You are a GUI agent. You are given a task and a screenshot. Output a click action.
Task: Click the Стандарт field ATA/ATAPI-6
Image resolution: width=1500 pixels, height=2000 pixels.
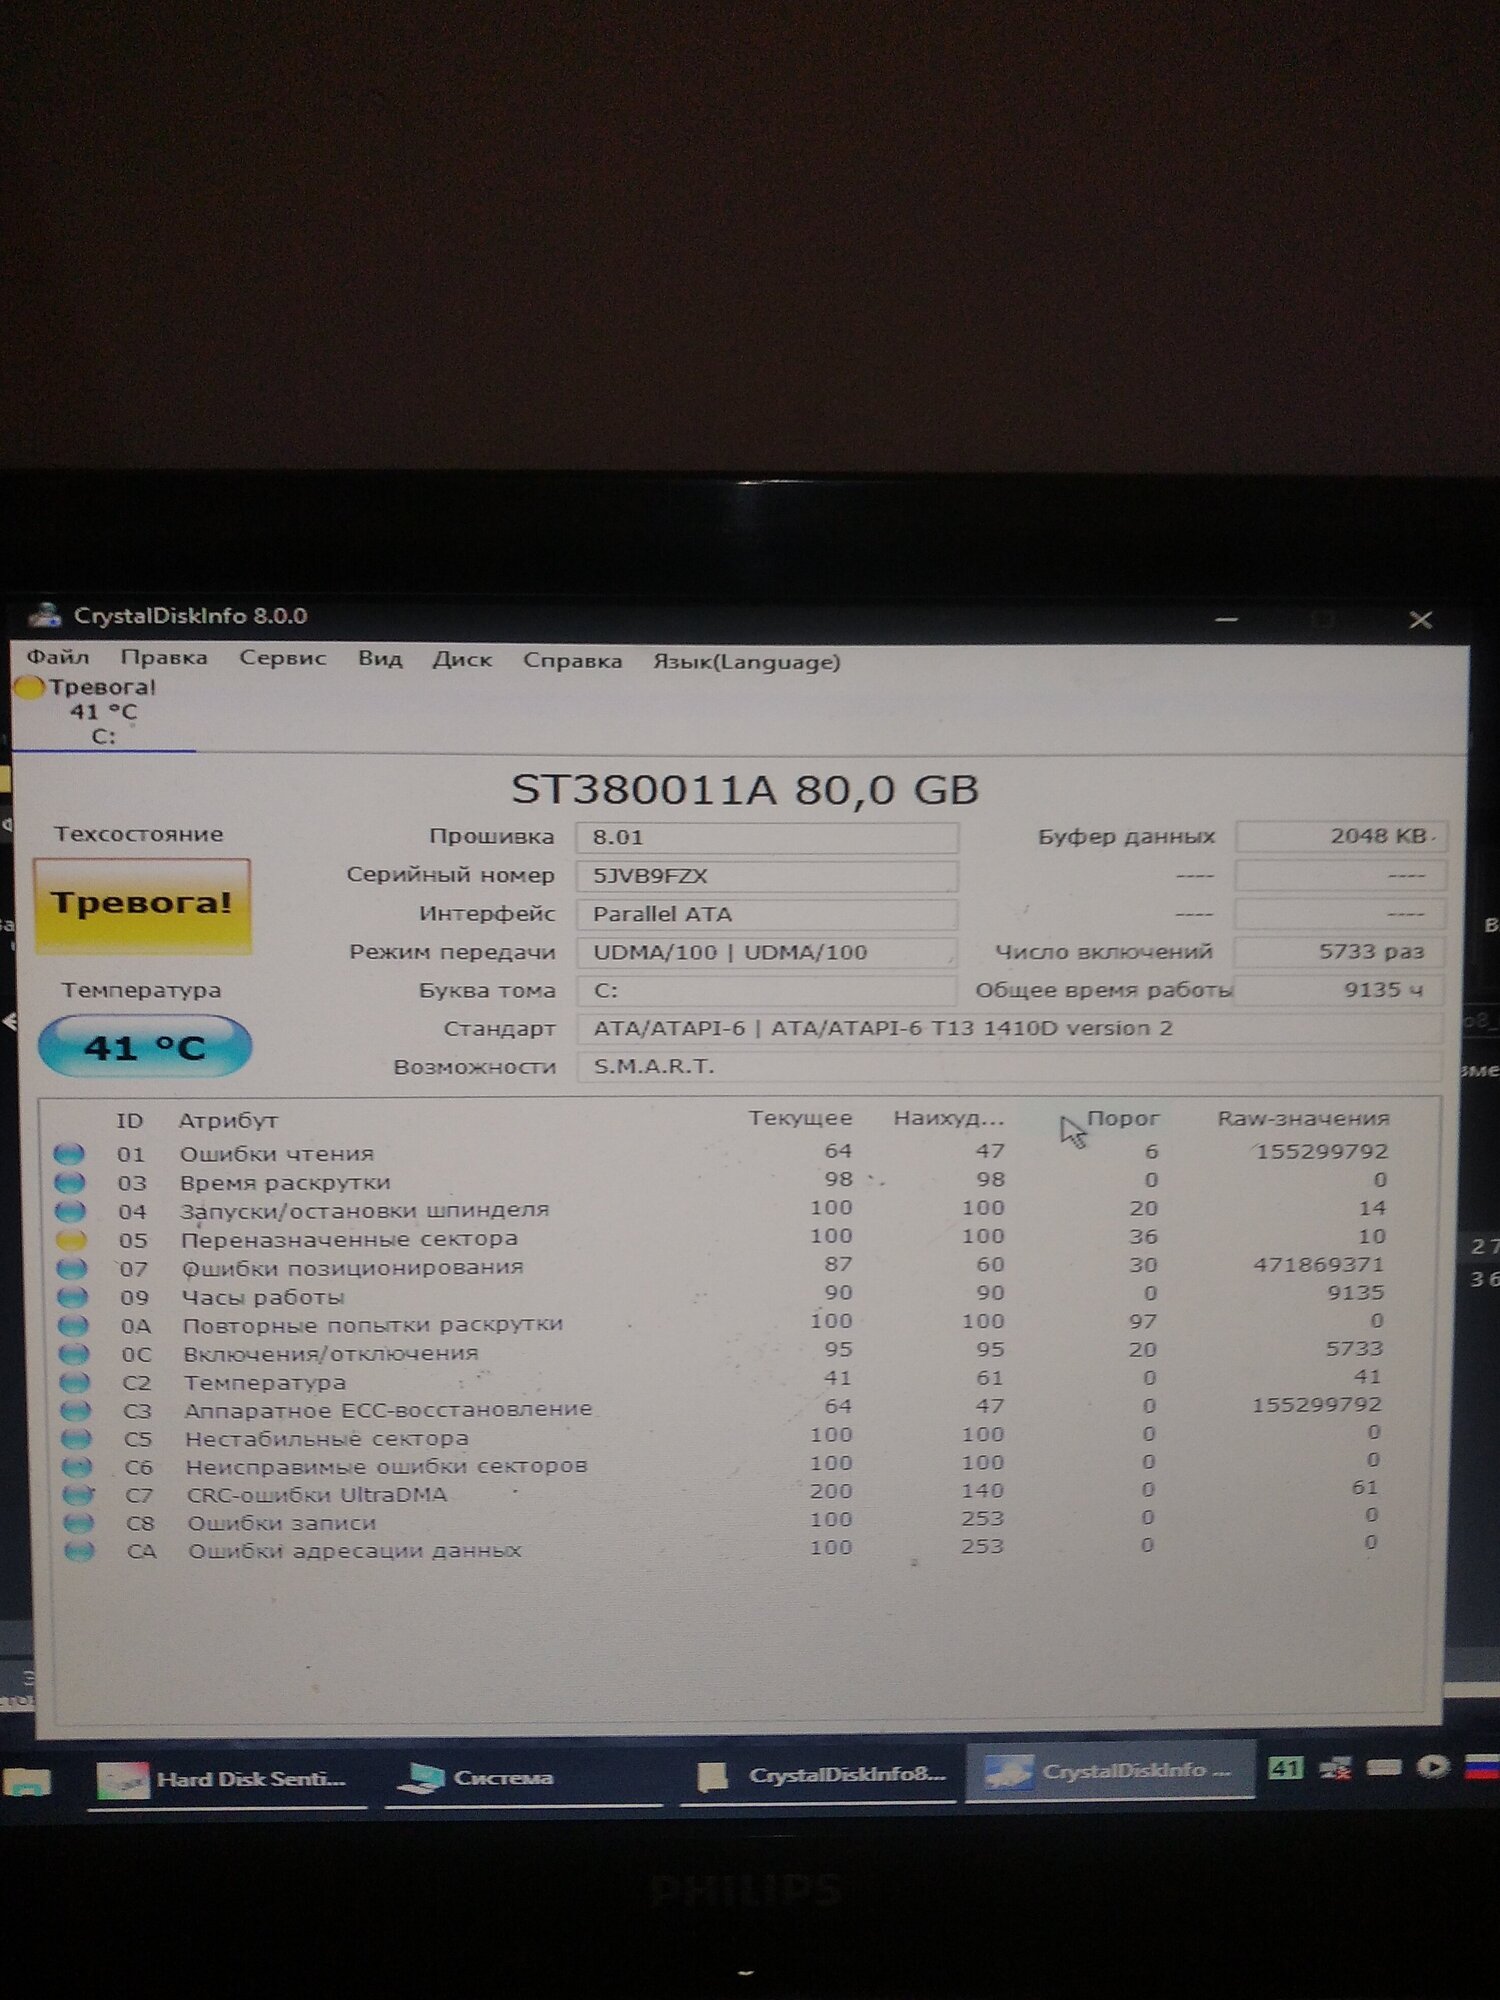[x=1010, y=1028]
